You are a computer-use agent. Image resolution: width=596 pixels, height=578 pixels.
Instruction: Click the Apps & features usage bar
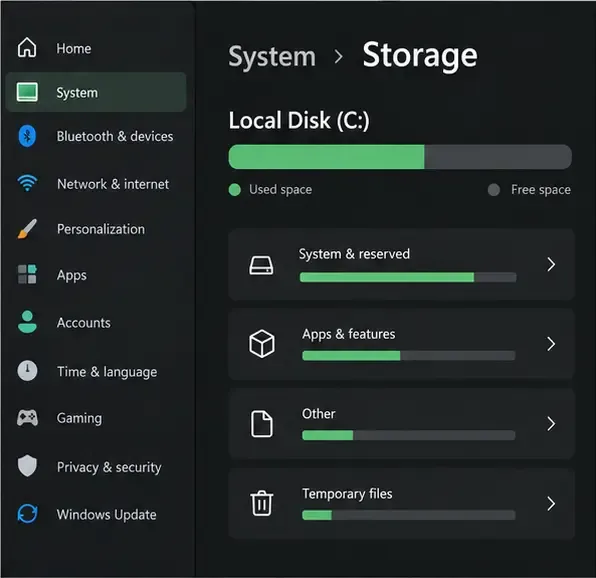coord(409,356)
